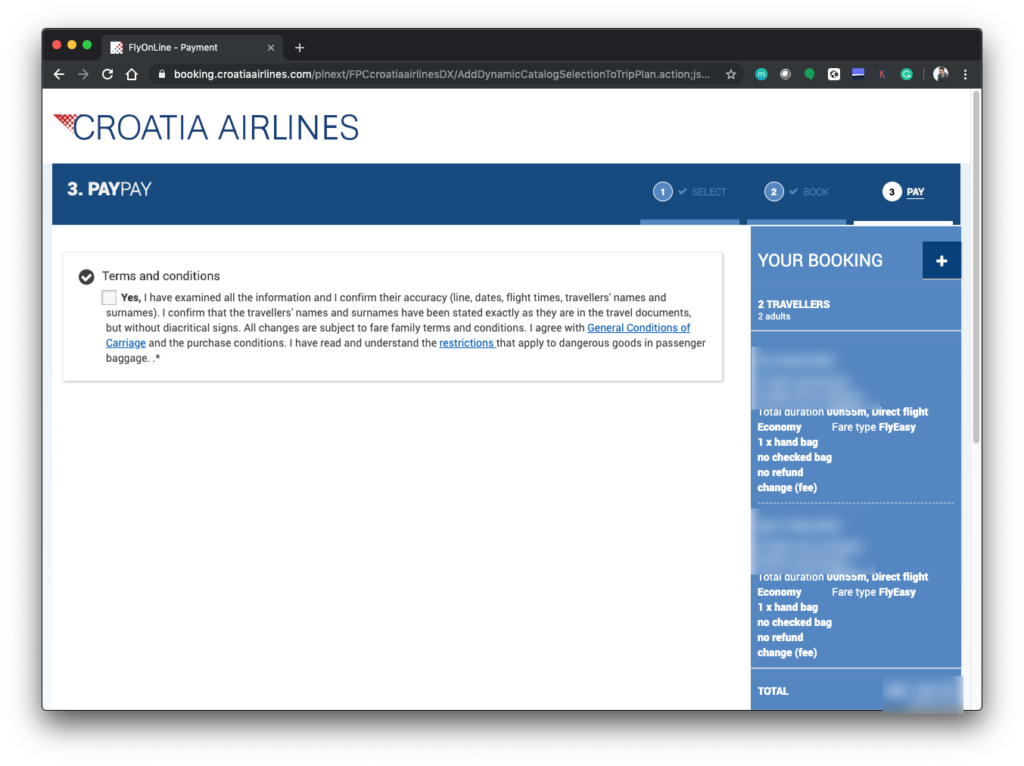The image size is (1024, 766).
Task: Click the browser back arrow
Action: coord(59,74)
